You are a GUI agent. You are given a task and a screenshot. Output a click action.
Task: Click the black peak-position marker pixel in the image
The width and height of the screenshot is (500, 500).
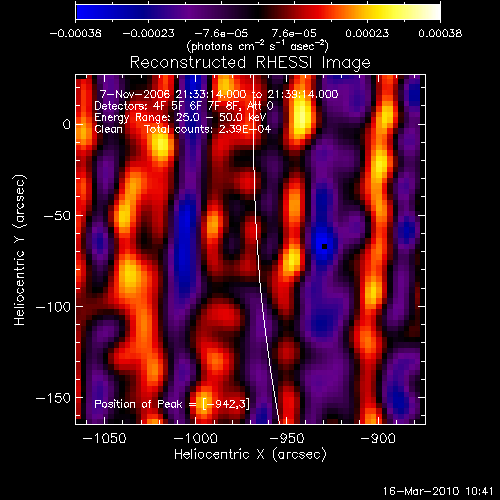tap(324, 247)
